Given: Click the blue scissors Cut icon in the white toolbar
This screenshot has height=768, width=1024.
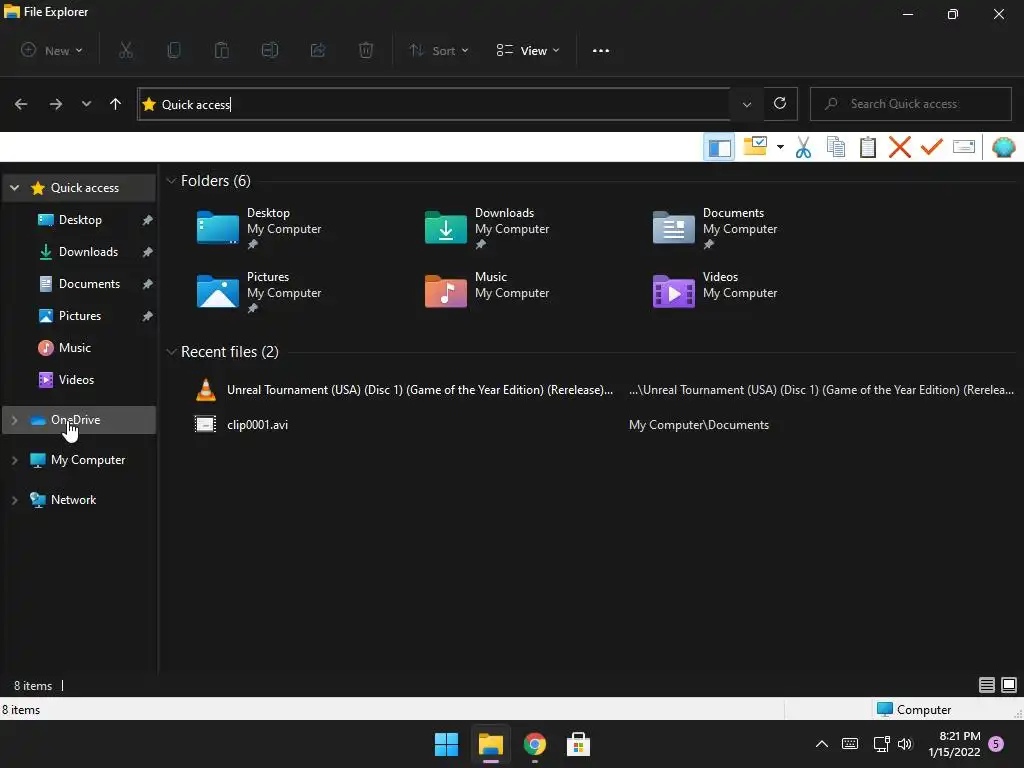Looking at the screenshot, I should click(803, 147).
